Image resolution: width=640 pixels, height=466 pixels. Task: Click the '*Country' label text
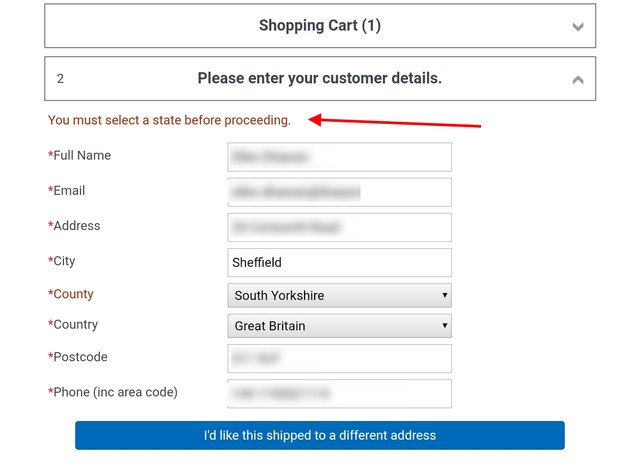tap(73, 325)
